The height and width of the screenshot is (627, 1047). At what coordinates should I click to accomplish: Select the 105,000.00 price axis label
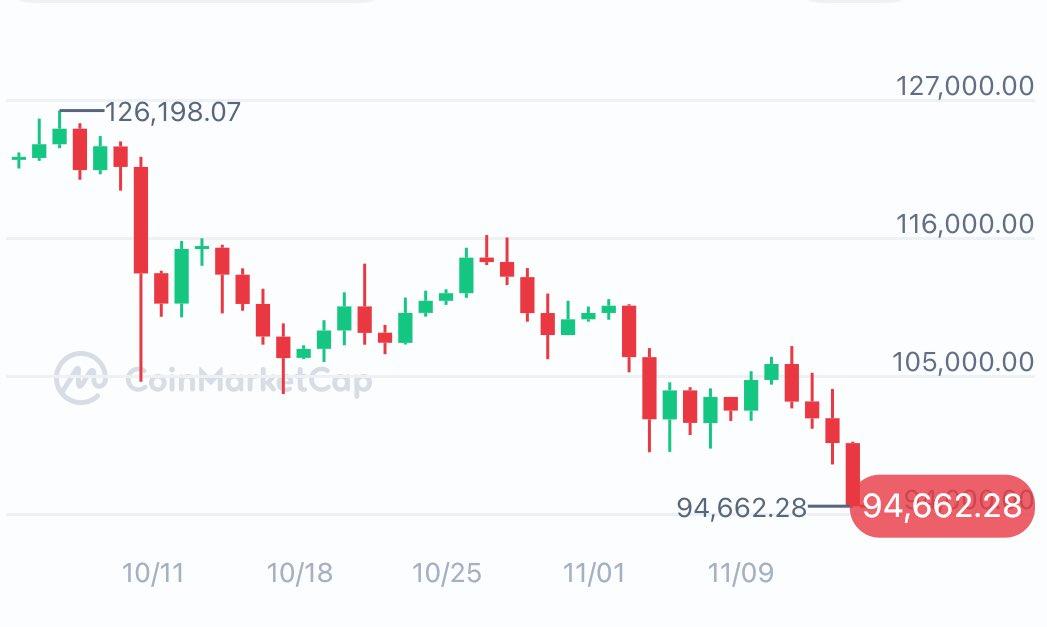click(964, 361)
